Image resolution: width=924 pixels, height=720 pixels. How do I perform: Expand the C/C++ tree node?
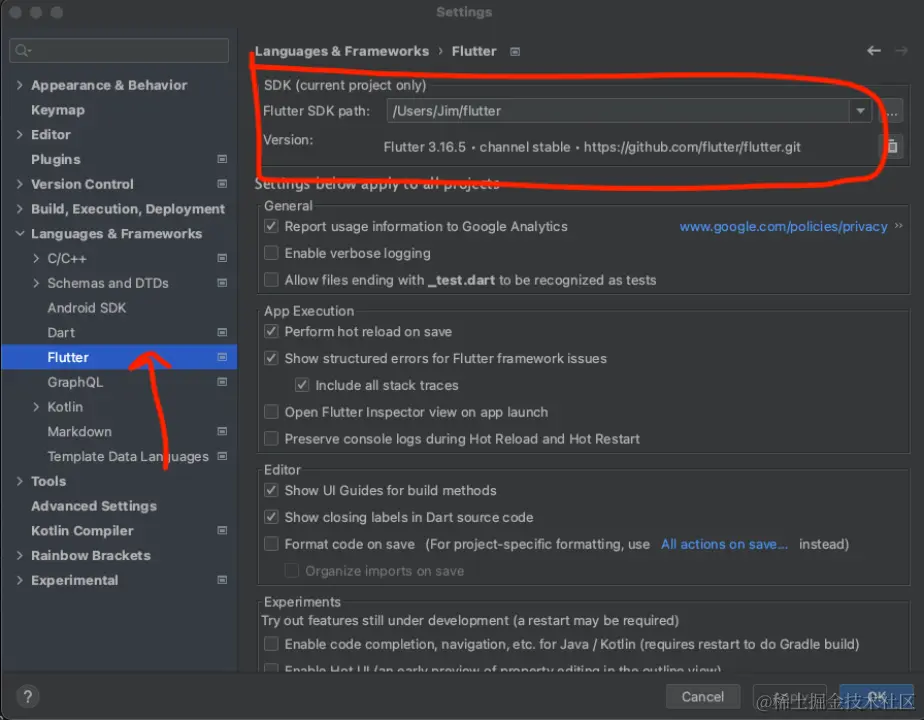36,259
